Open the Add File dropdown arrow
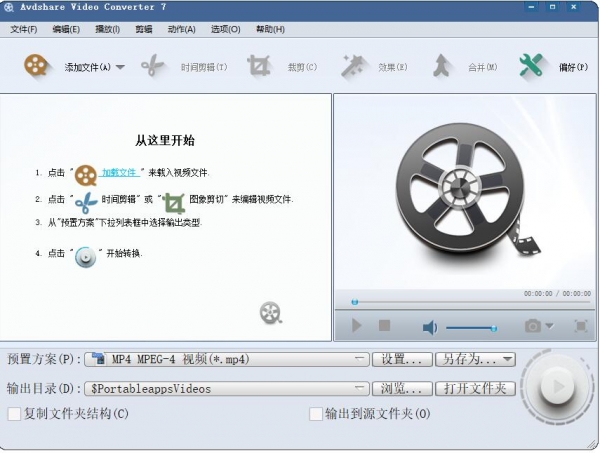This screenshot has width=600, height=453. 120,67
